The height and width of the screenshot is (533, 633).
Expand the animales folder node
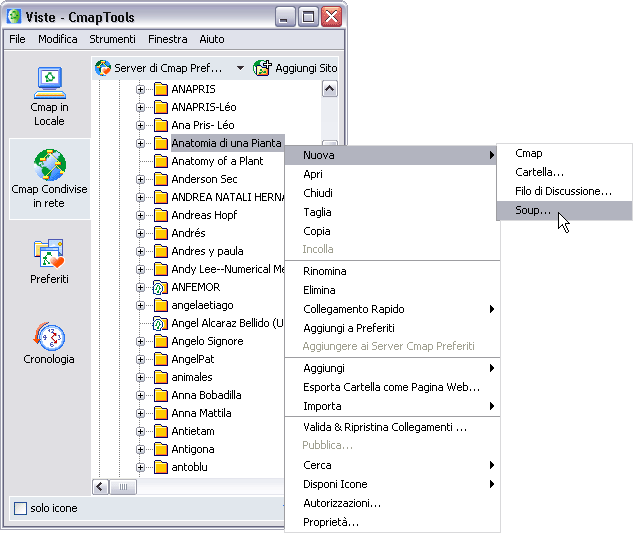[x=141, y=377]
